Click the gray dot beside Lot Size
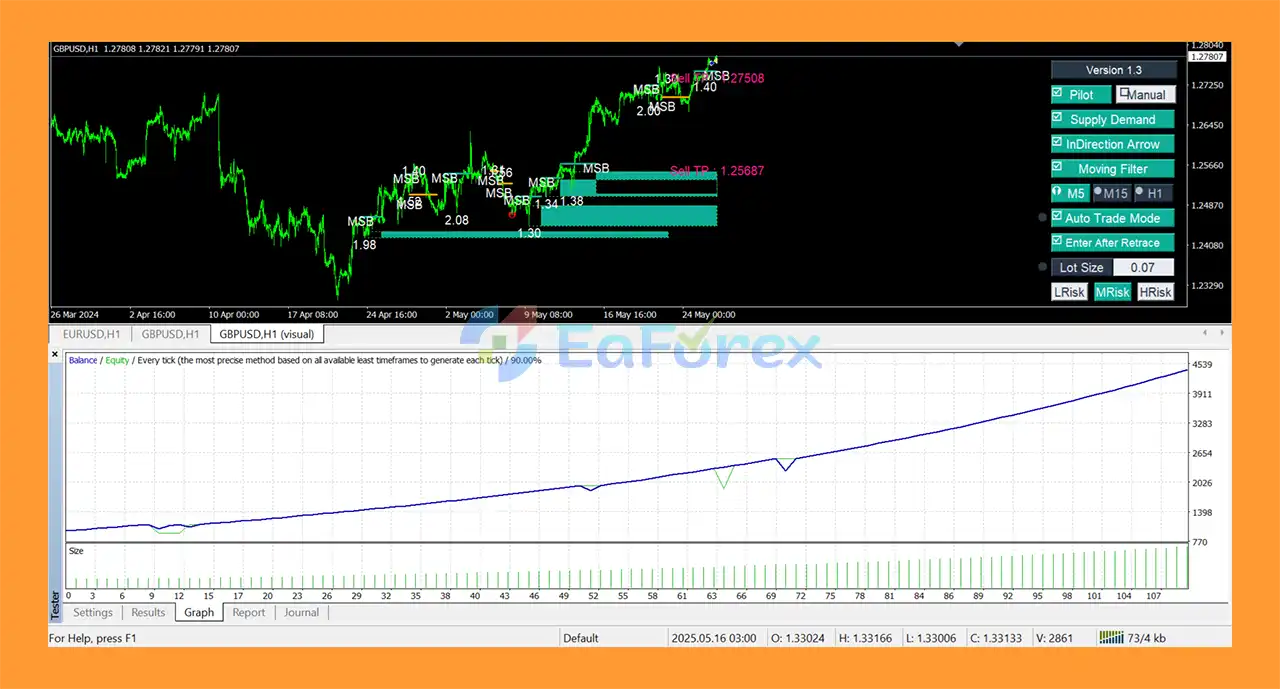The height and width of the screenshot is (689, 1280). (1043, 267)
